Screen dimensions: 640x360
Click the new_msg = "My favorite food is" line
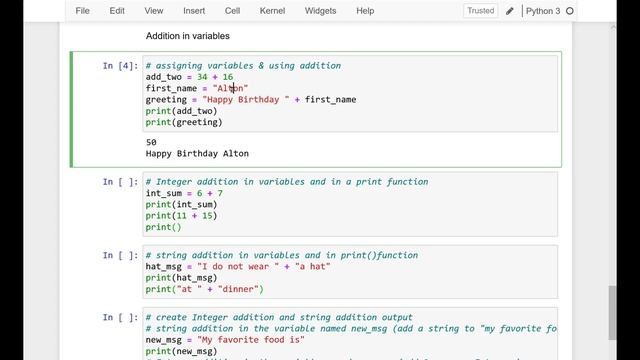tap(225, 340)
